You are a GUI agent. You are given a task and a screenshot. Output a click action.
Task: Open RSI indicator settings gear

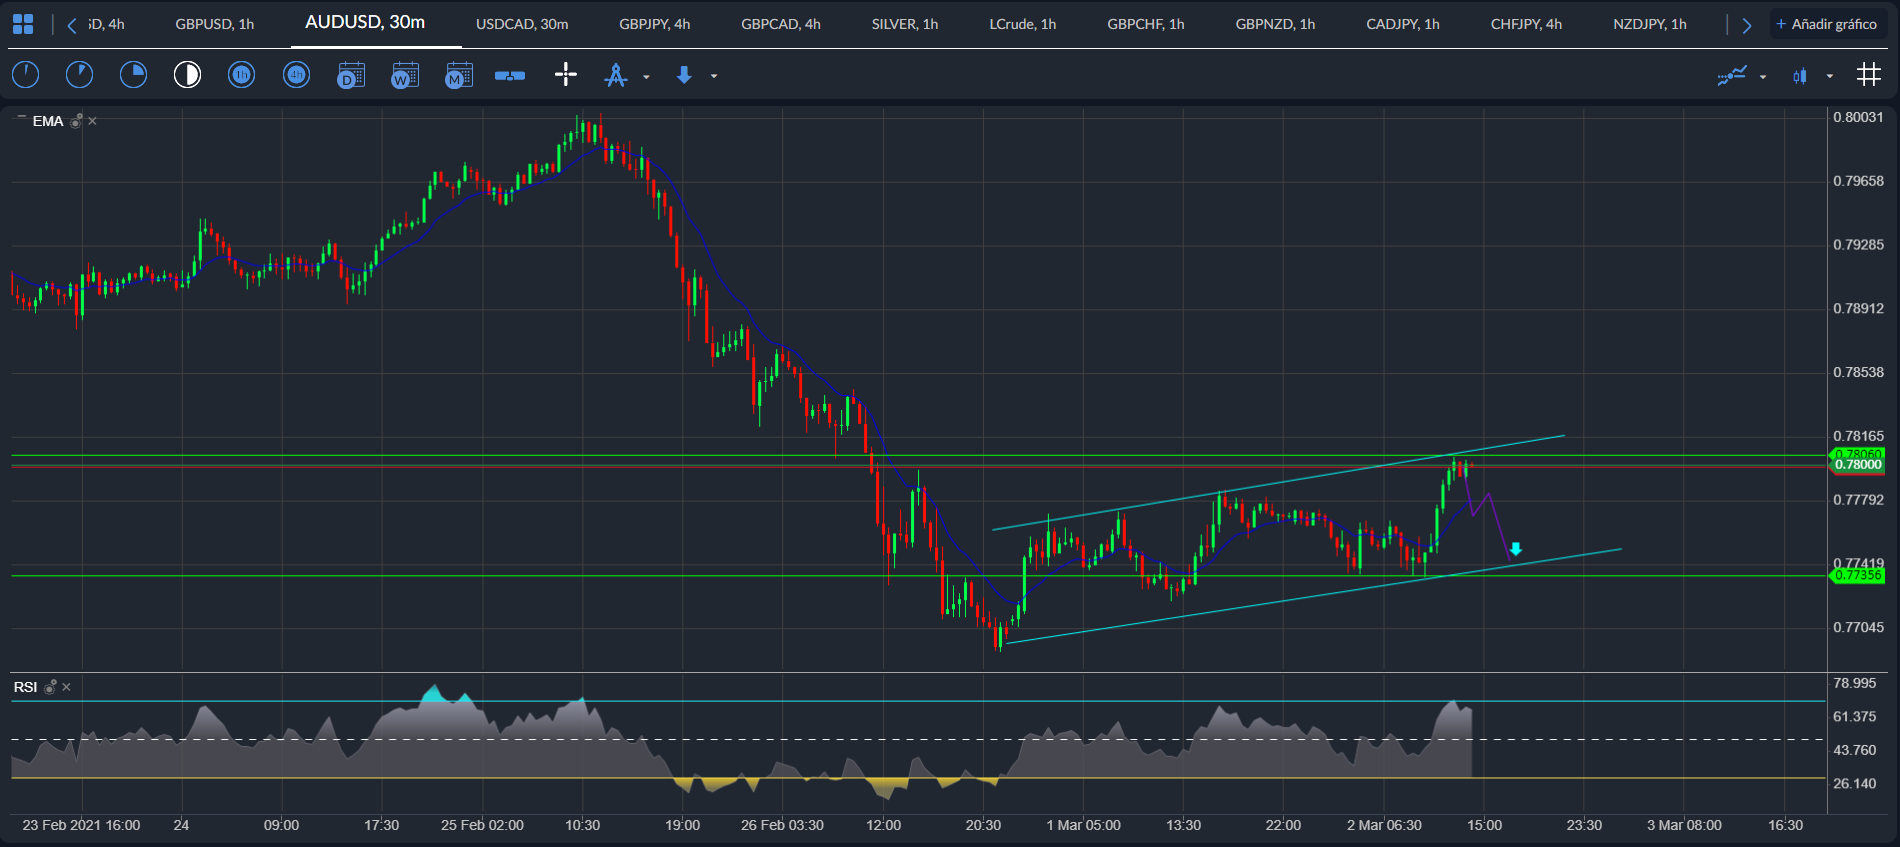point(50,687)
